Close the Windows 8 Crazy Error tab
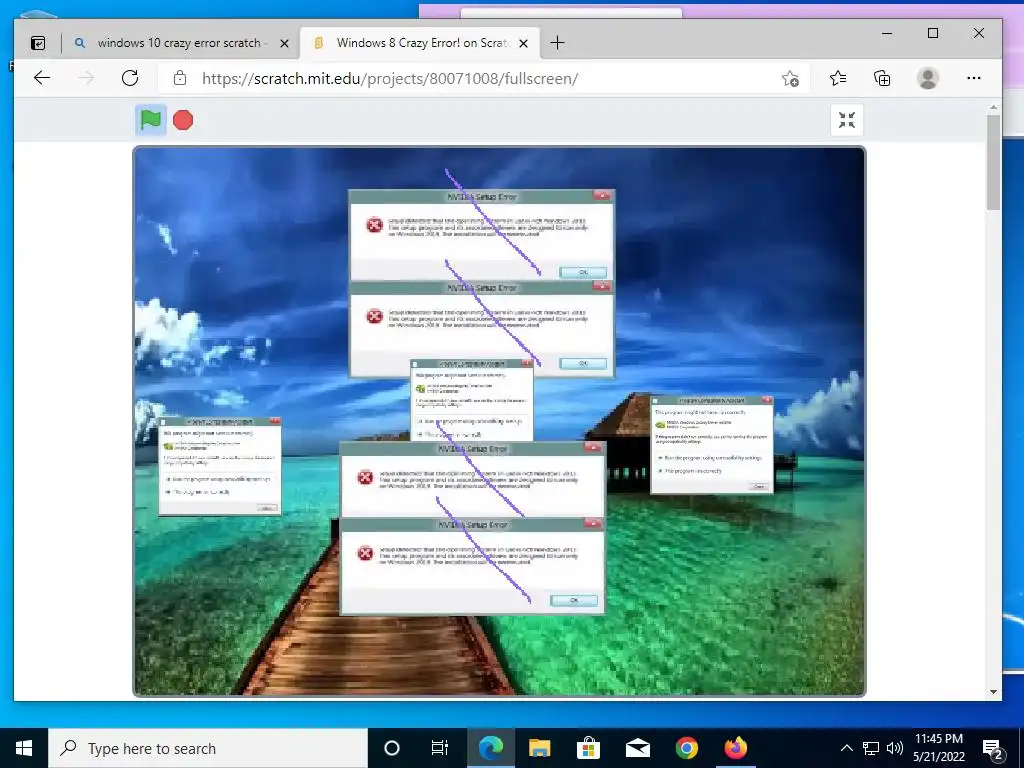The height and width of the screenshot is (768, 1024). tap(523, 43)
